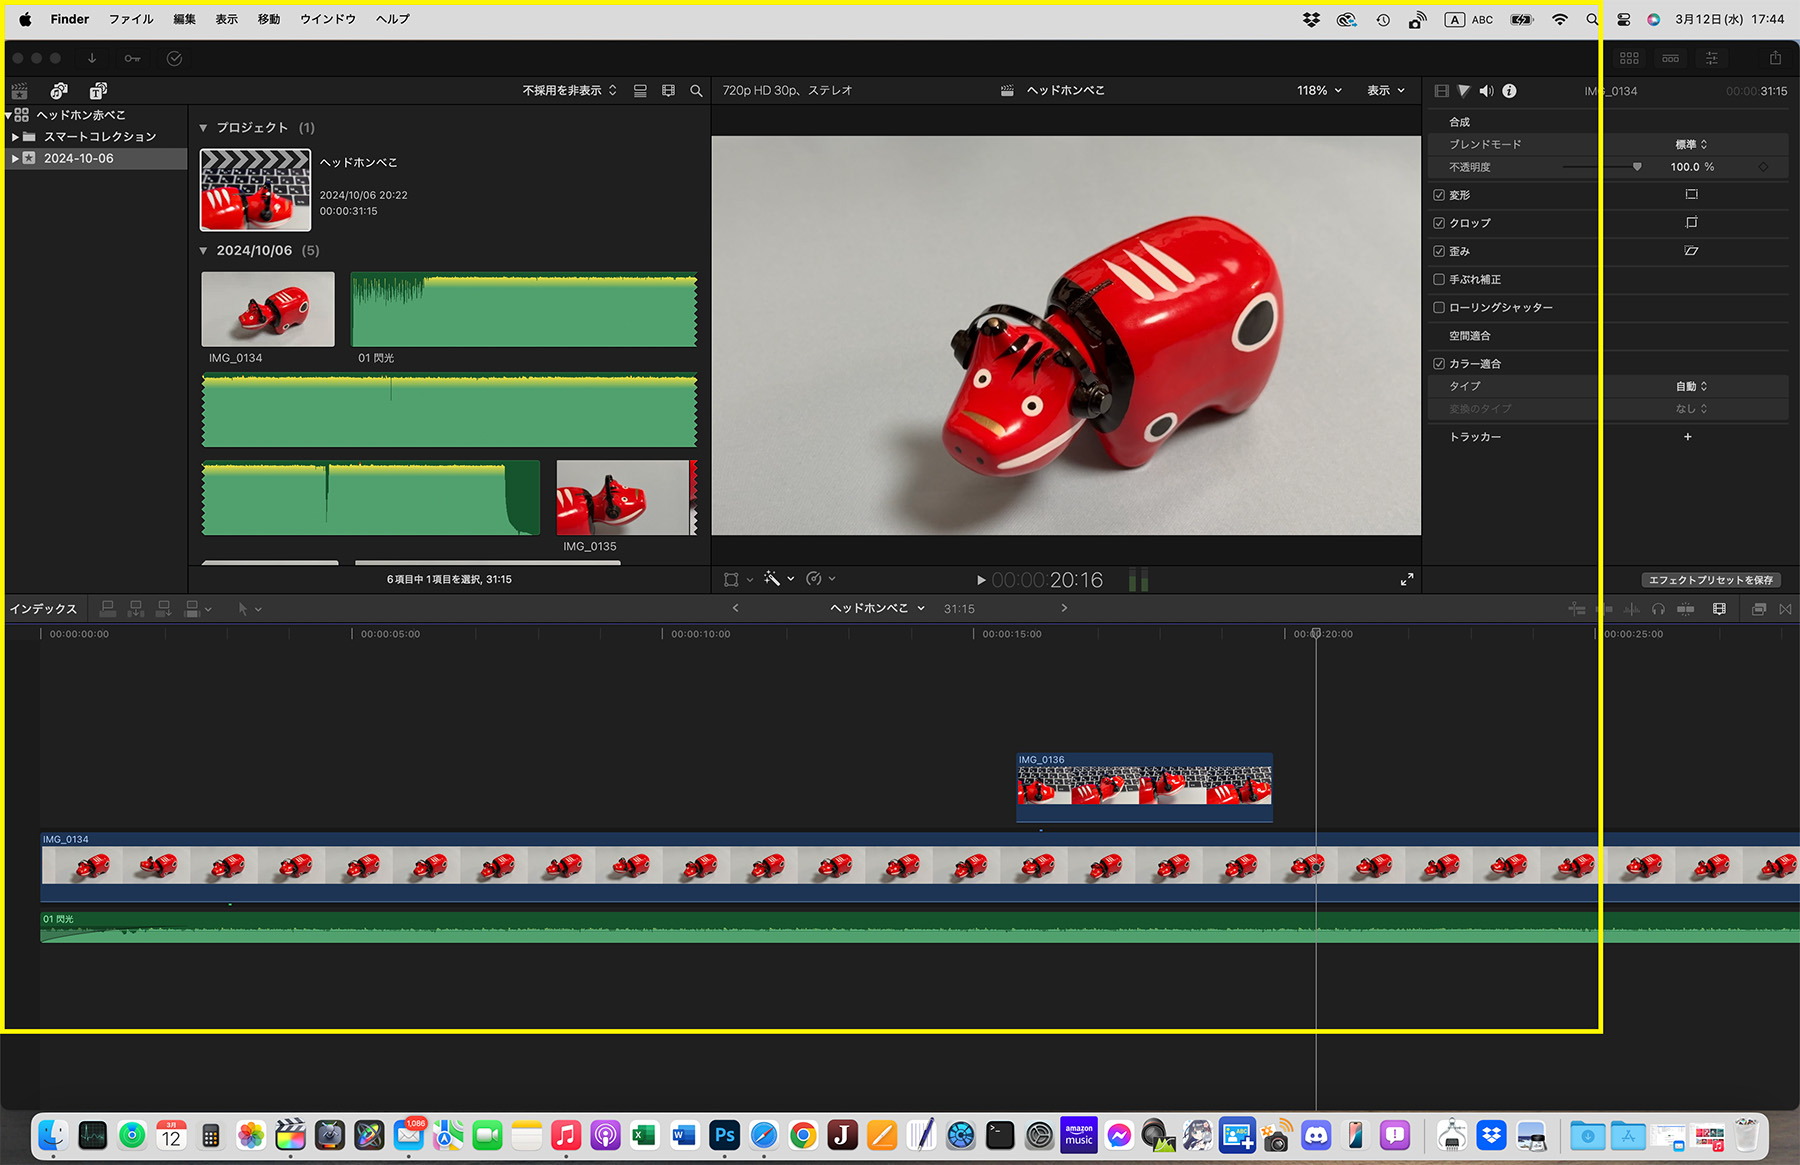Enable the ローリングシャッター checkbox
Screen dimensions: 1800x1165
1439,308
